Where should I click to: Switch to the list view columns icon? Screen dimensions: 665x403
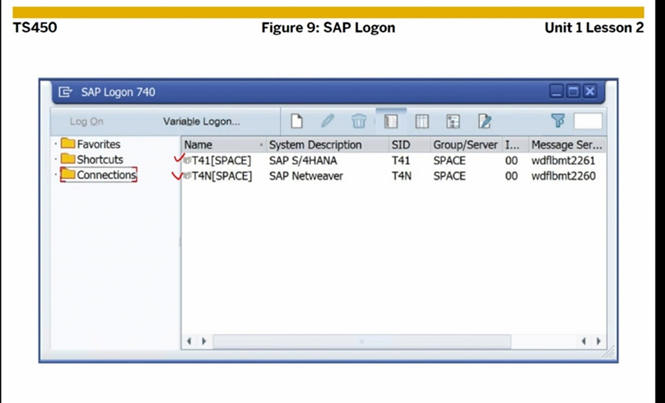422,121
